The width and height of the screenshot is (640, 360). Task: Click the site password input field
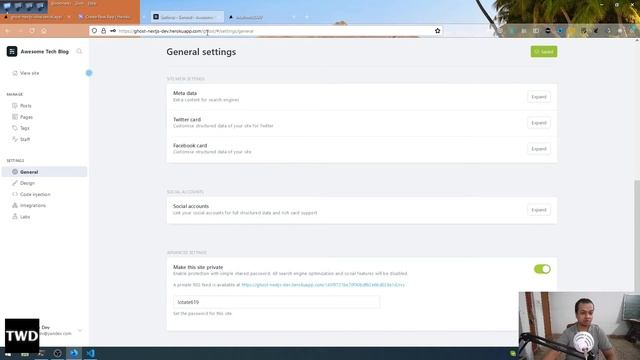[x=276, y=302]
